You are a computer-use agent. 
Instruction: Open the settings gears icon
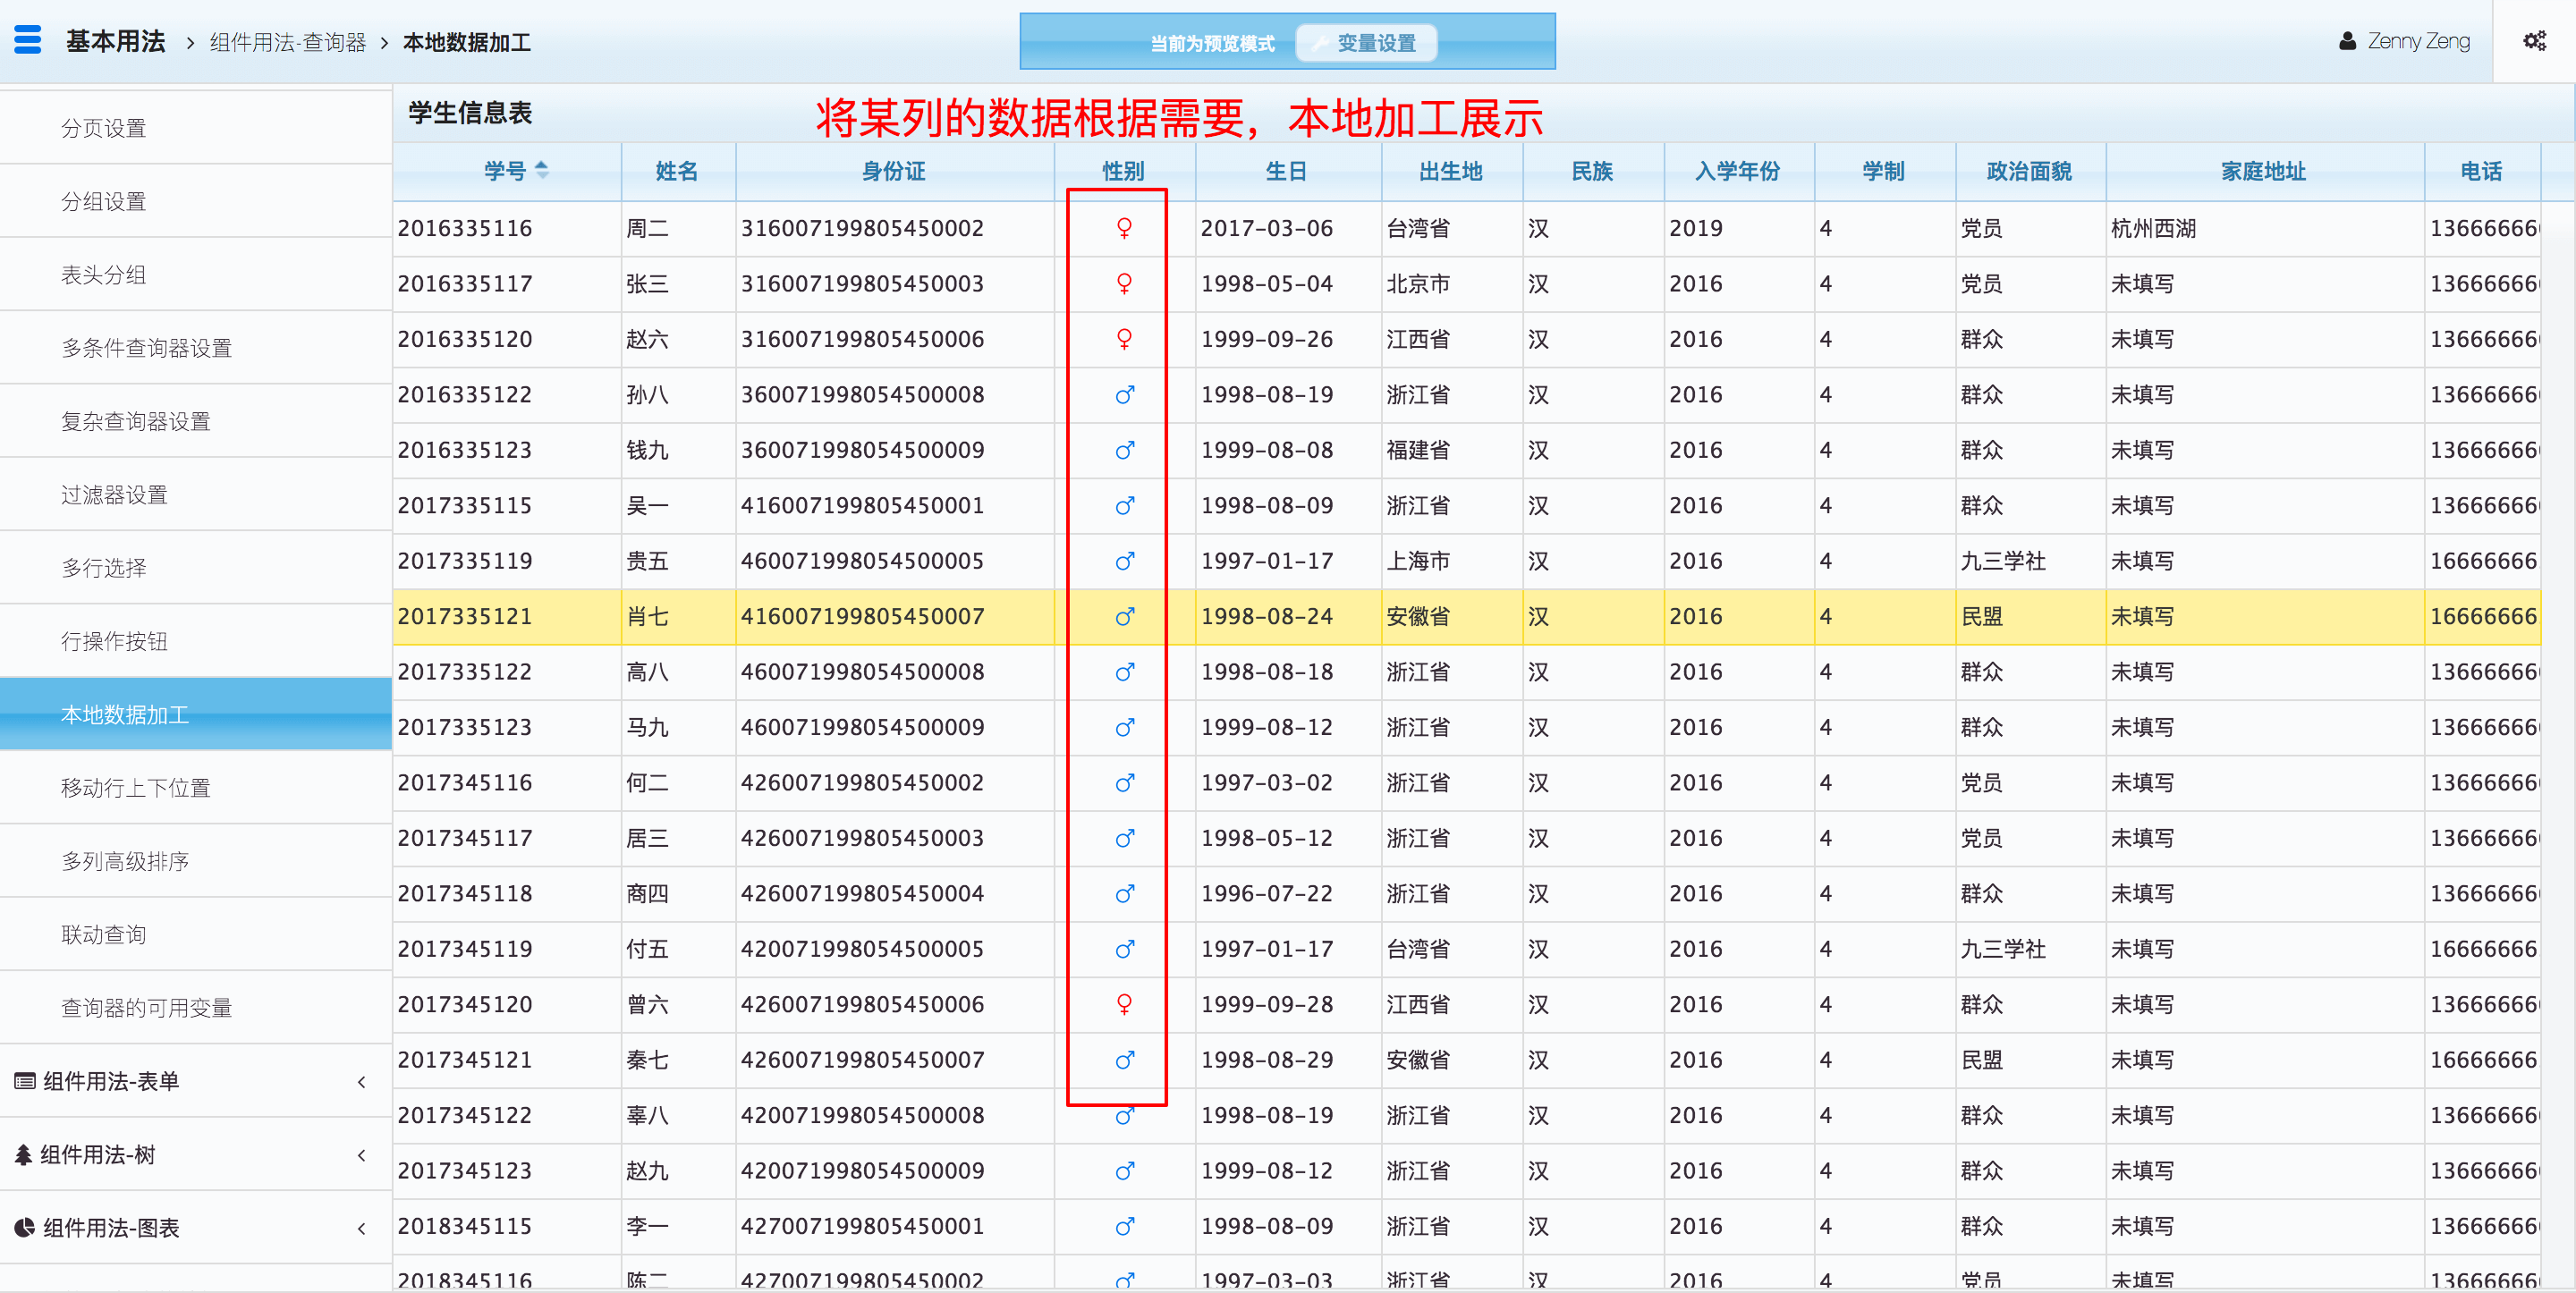(x=2534, y=41)
